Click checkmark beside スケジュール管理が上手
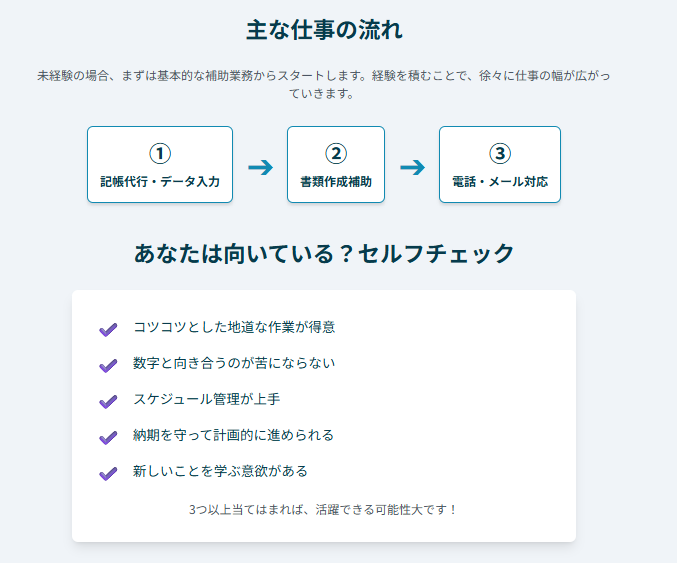Viewport: 677px width, 563px height. click(108, 401)
